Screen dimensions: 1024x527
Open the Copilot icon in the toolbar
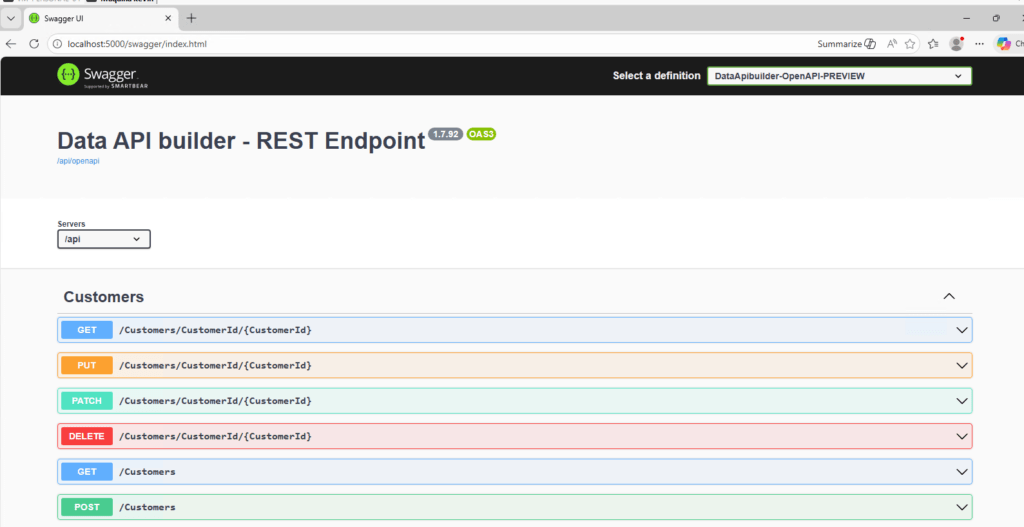(x=1004, y=44)
